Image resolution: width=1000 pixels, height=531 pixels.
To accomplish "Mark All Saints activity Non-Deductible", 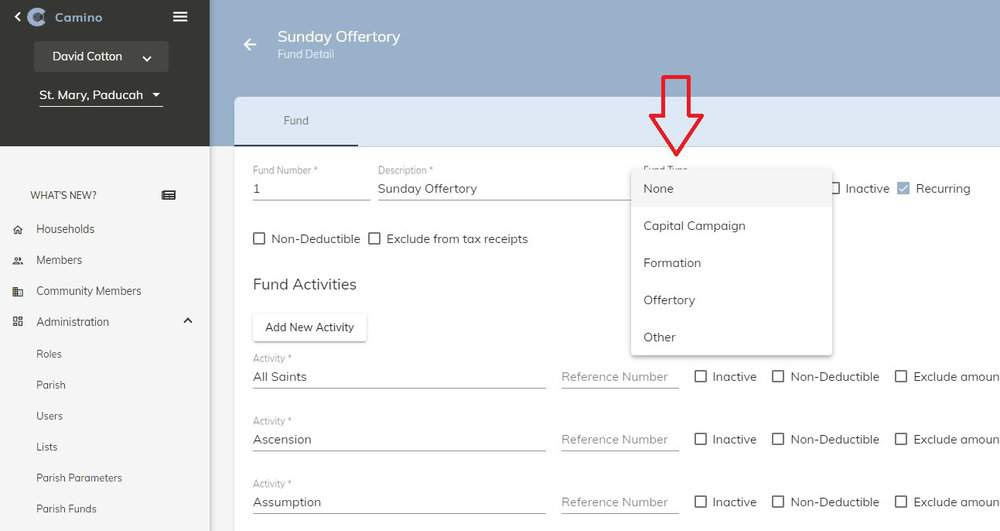I will point(778,376).
